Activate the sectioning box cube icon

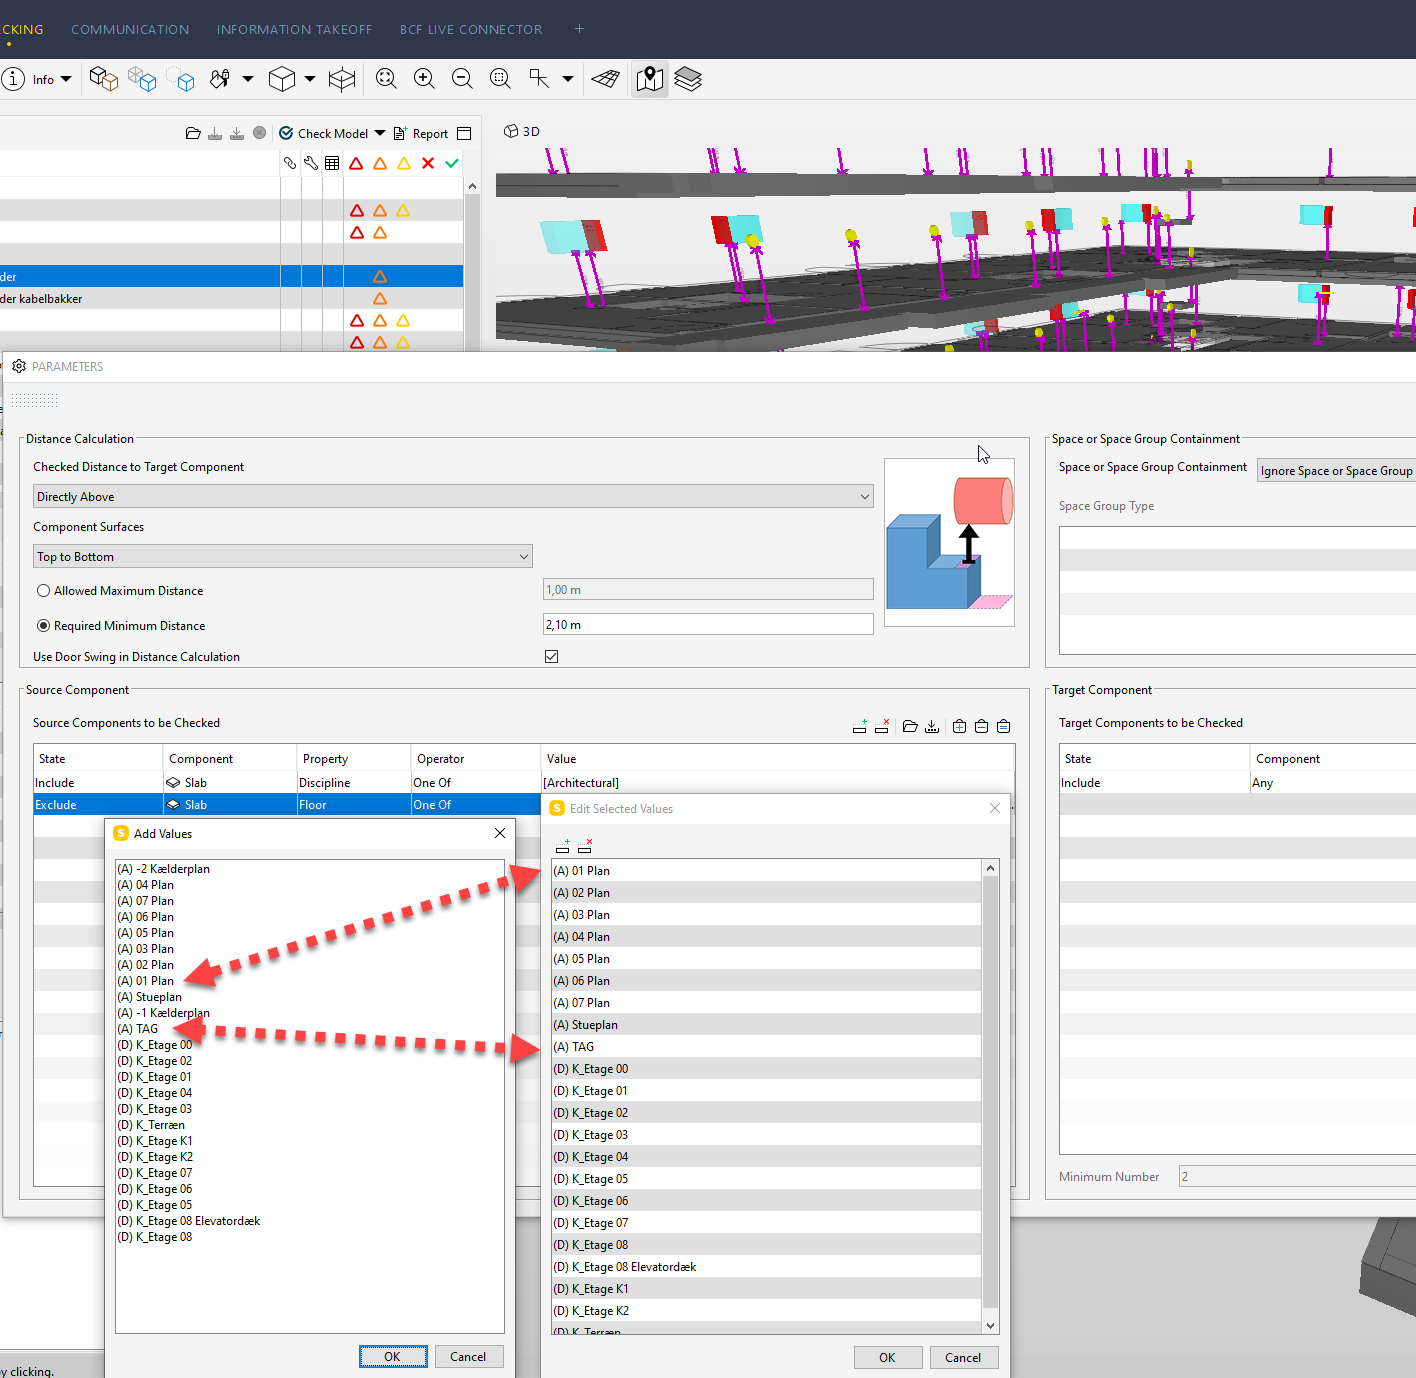coord(342,79)
